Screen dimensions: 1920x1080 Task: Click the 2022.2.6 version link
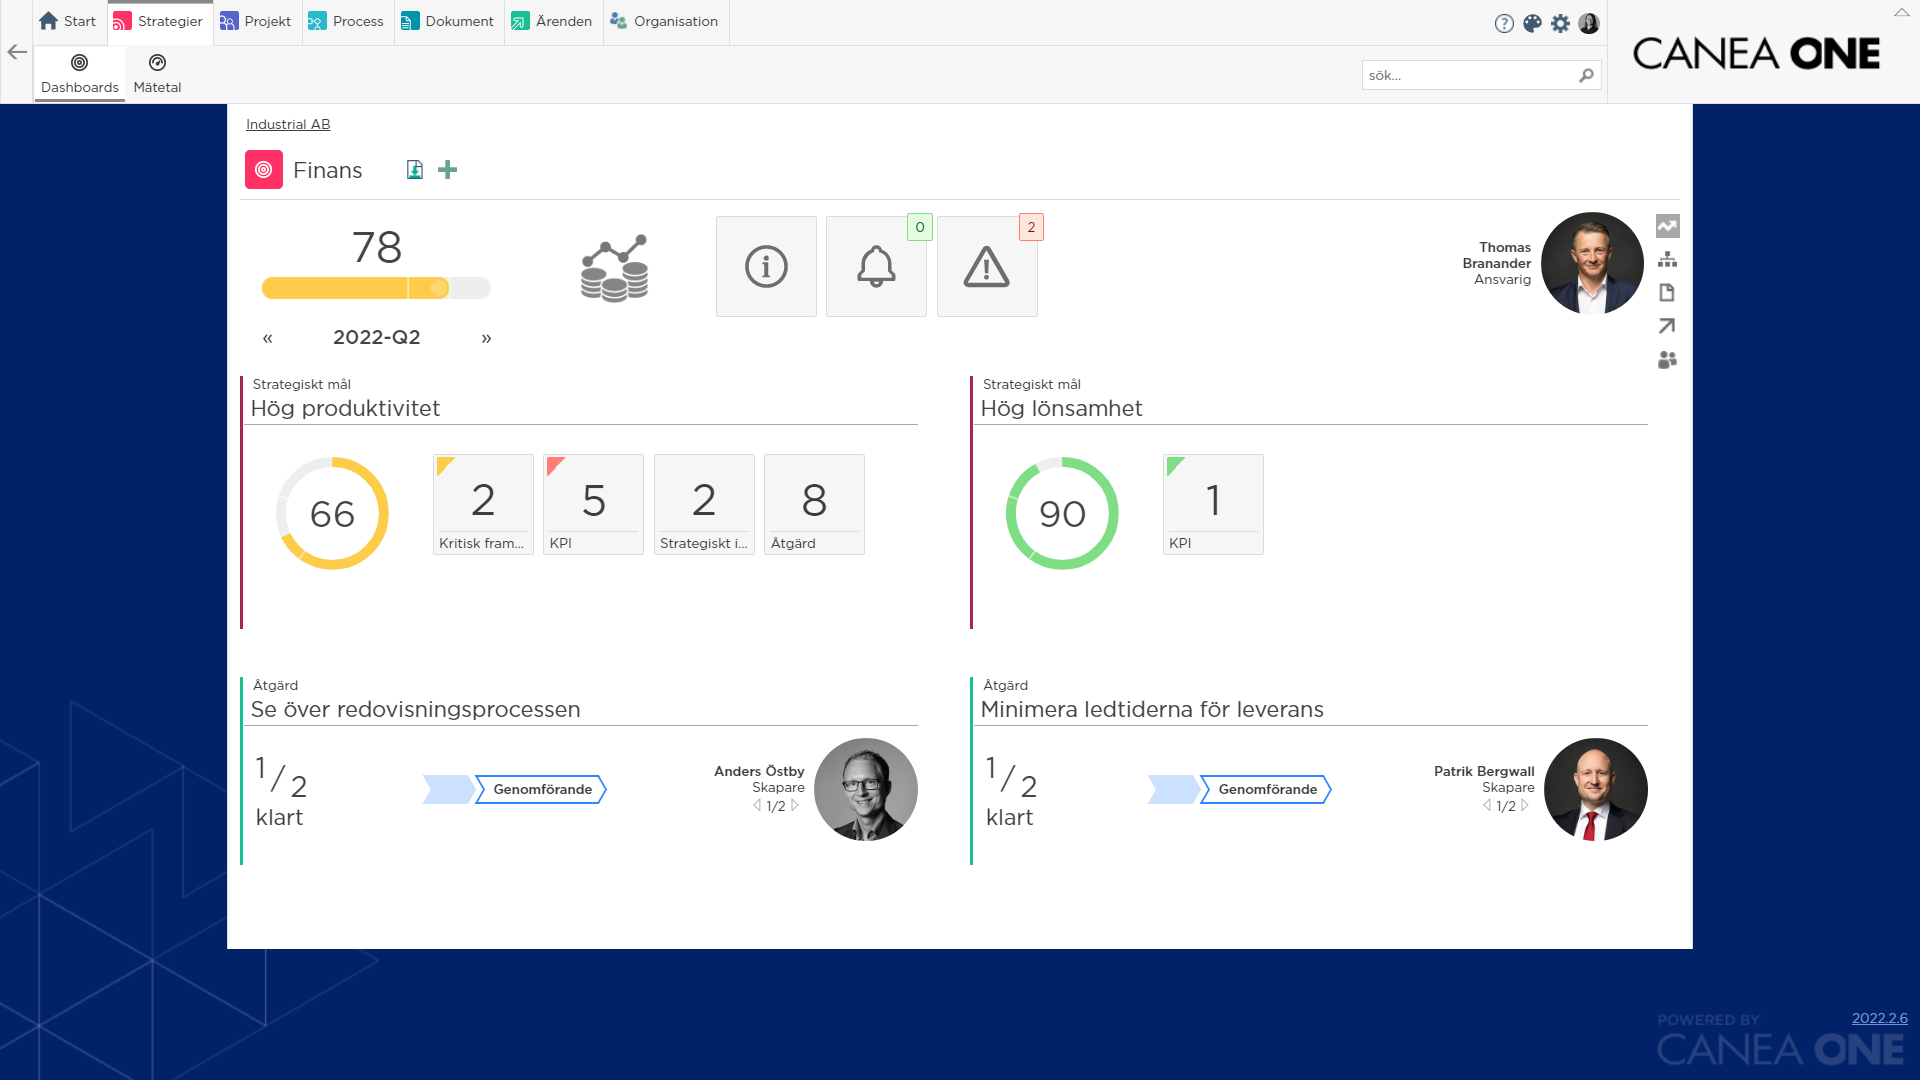(x=1879, y=1018)
